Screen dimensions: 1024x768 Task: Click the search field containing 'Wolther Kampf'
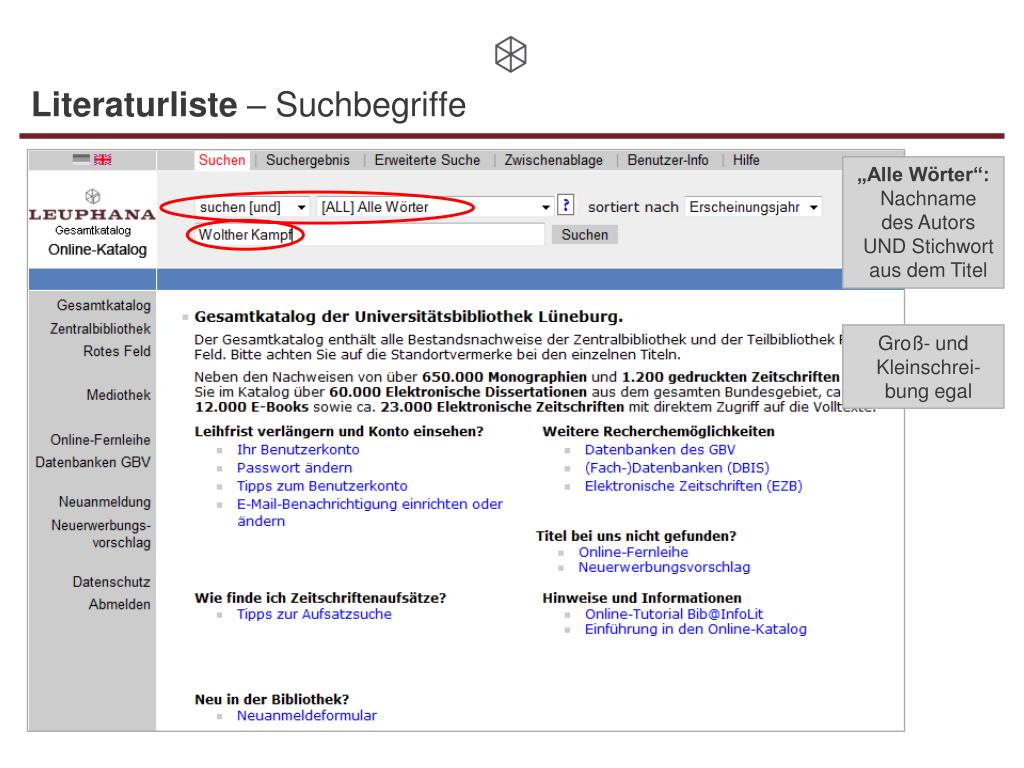[369, 234]
